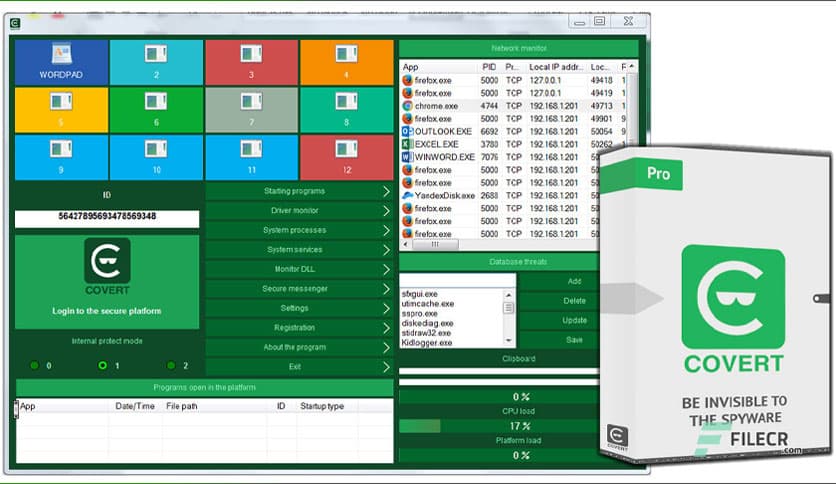Select internal protect mode 0
The height and width of the screenshot is (484, 836).
(34, 366)
